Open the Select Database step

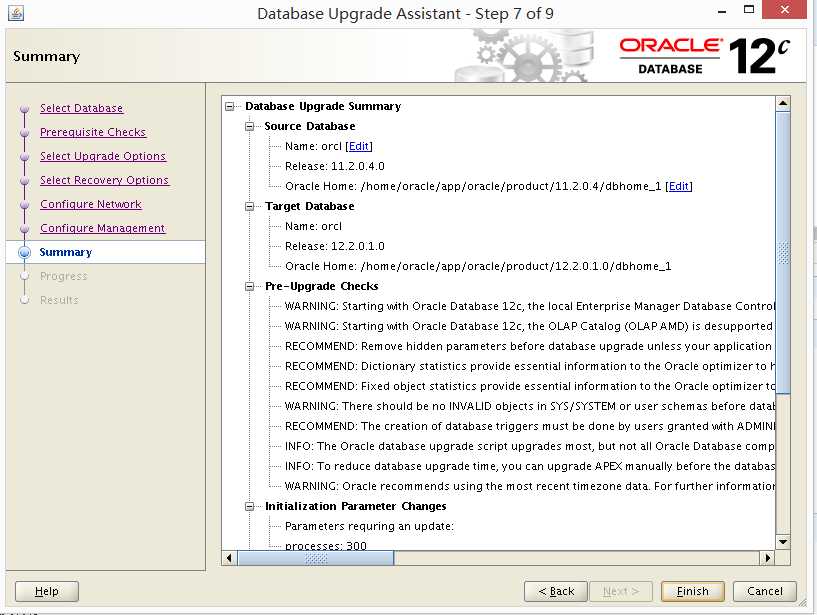click(81, 108)
